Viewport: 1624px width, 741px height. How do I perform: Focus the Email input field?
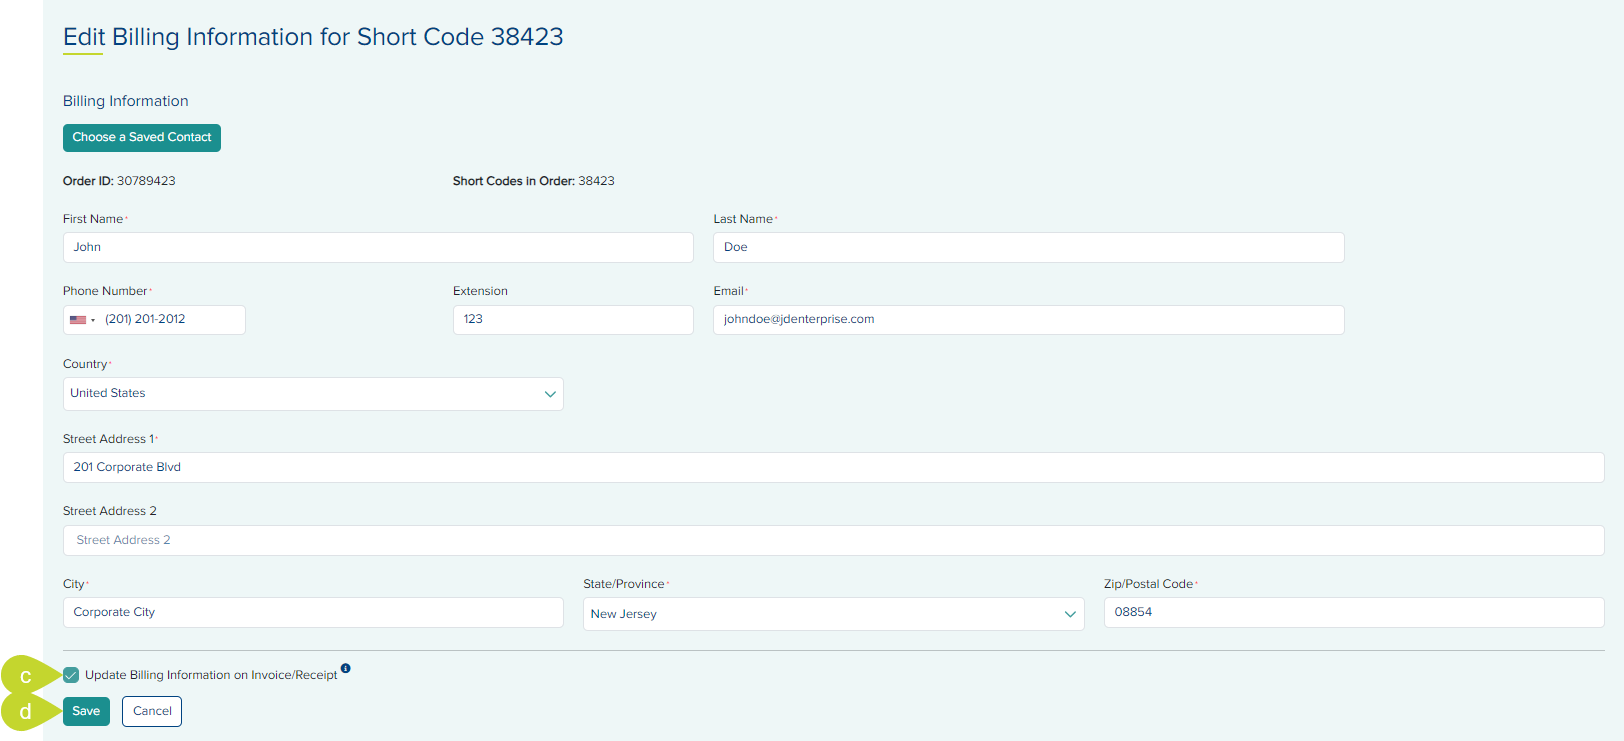pos(1028,320)
